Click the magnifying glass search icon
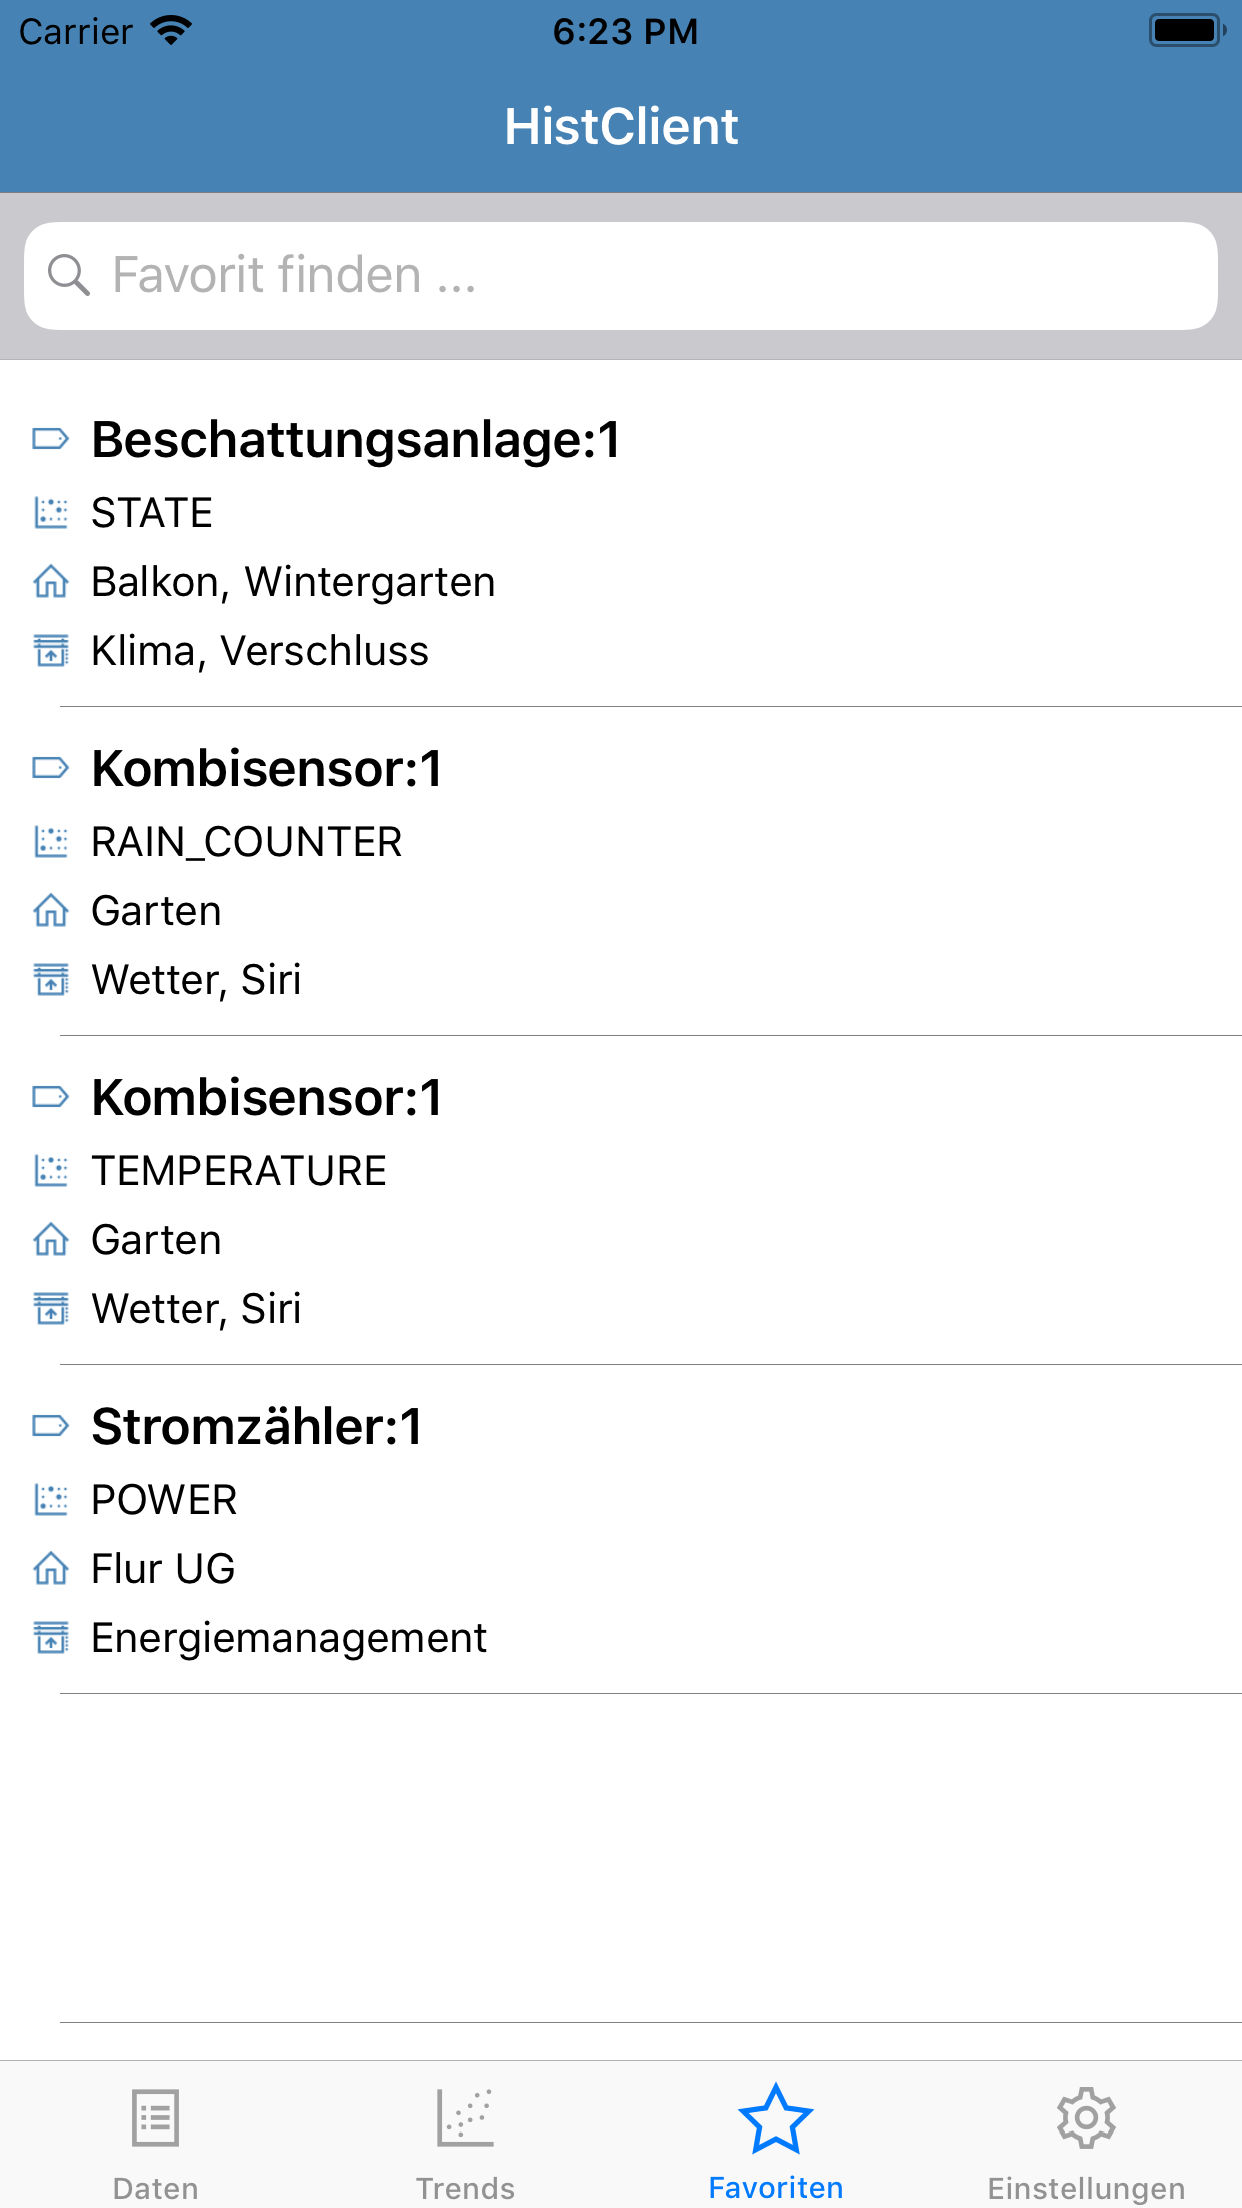This screenshot has height=2208, width=1242. [x=69, y=275]
